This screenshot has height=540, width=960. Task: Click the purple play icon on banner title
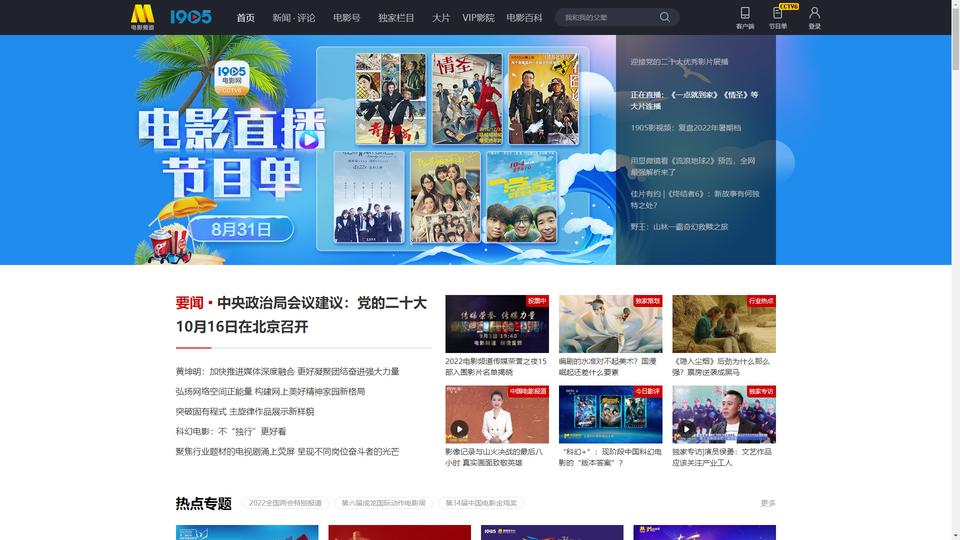coord(310,140)
